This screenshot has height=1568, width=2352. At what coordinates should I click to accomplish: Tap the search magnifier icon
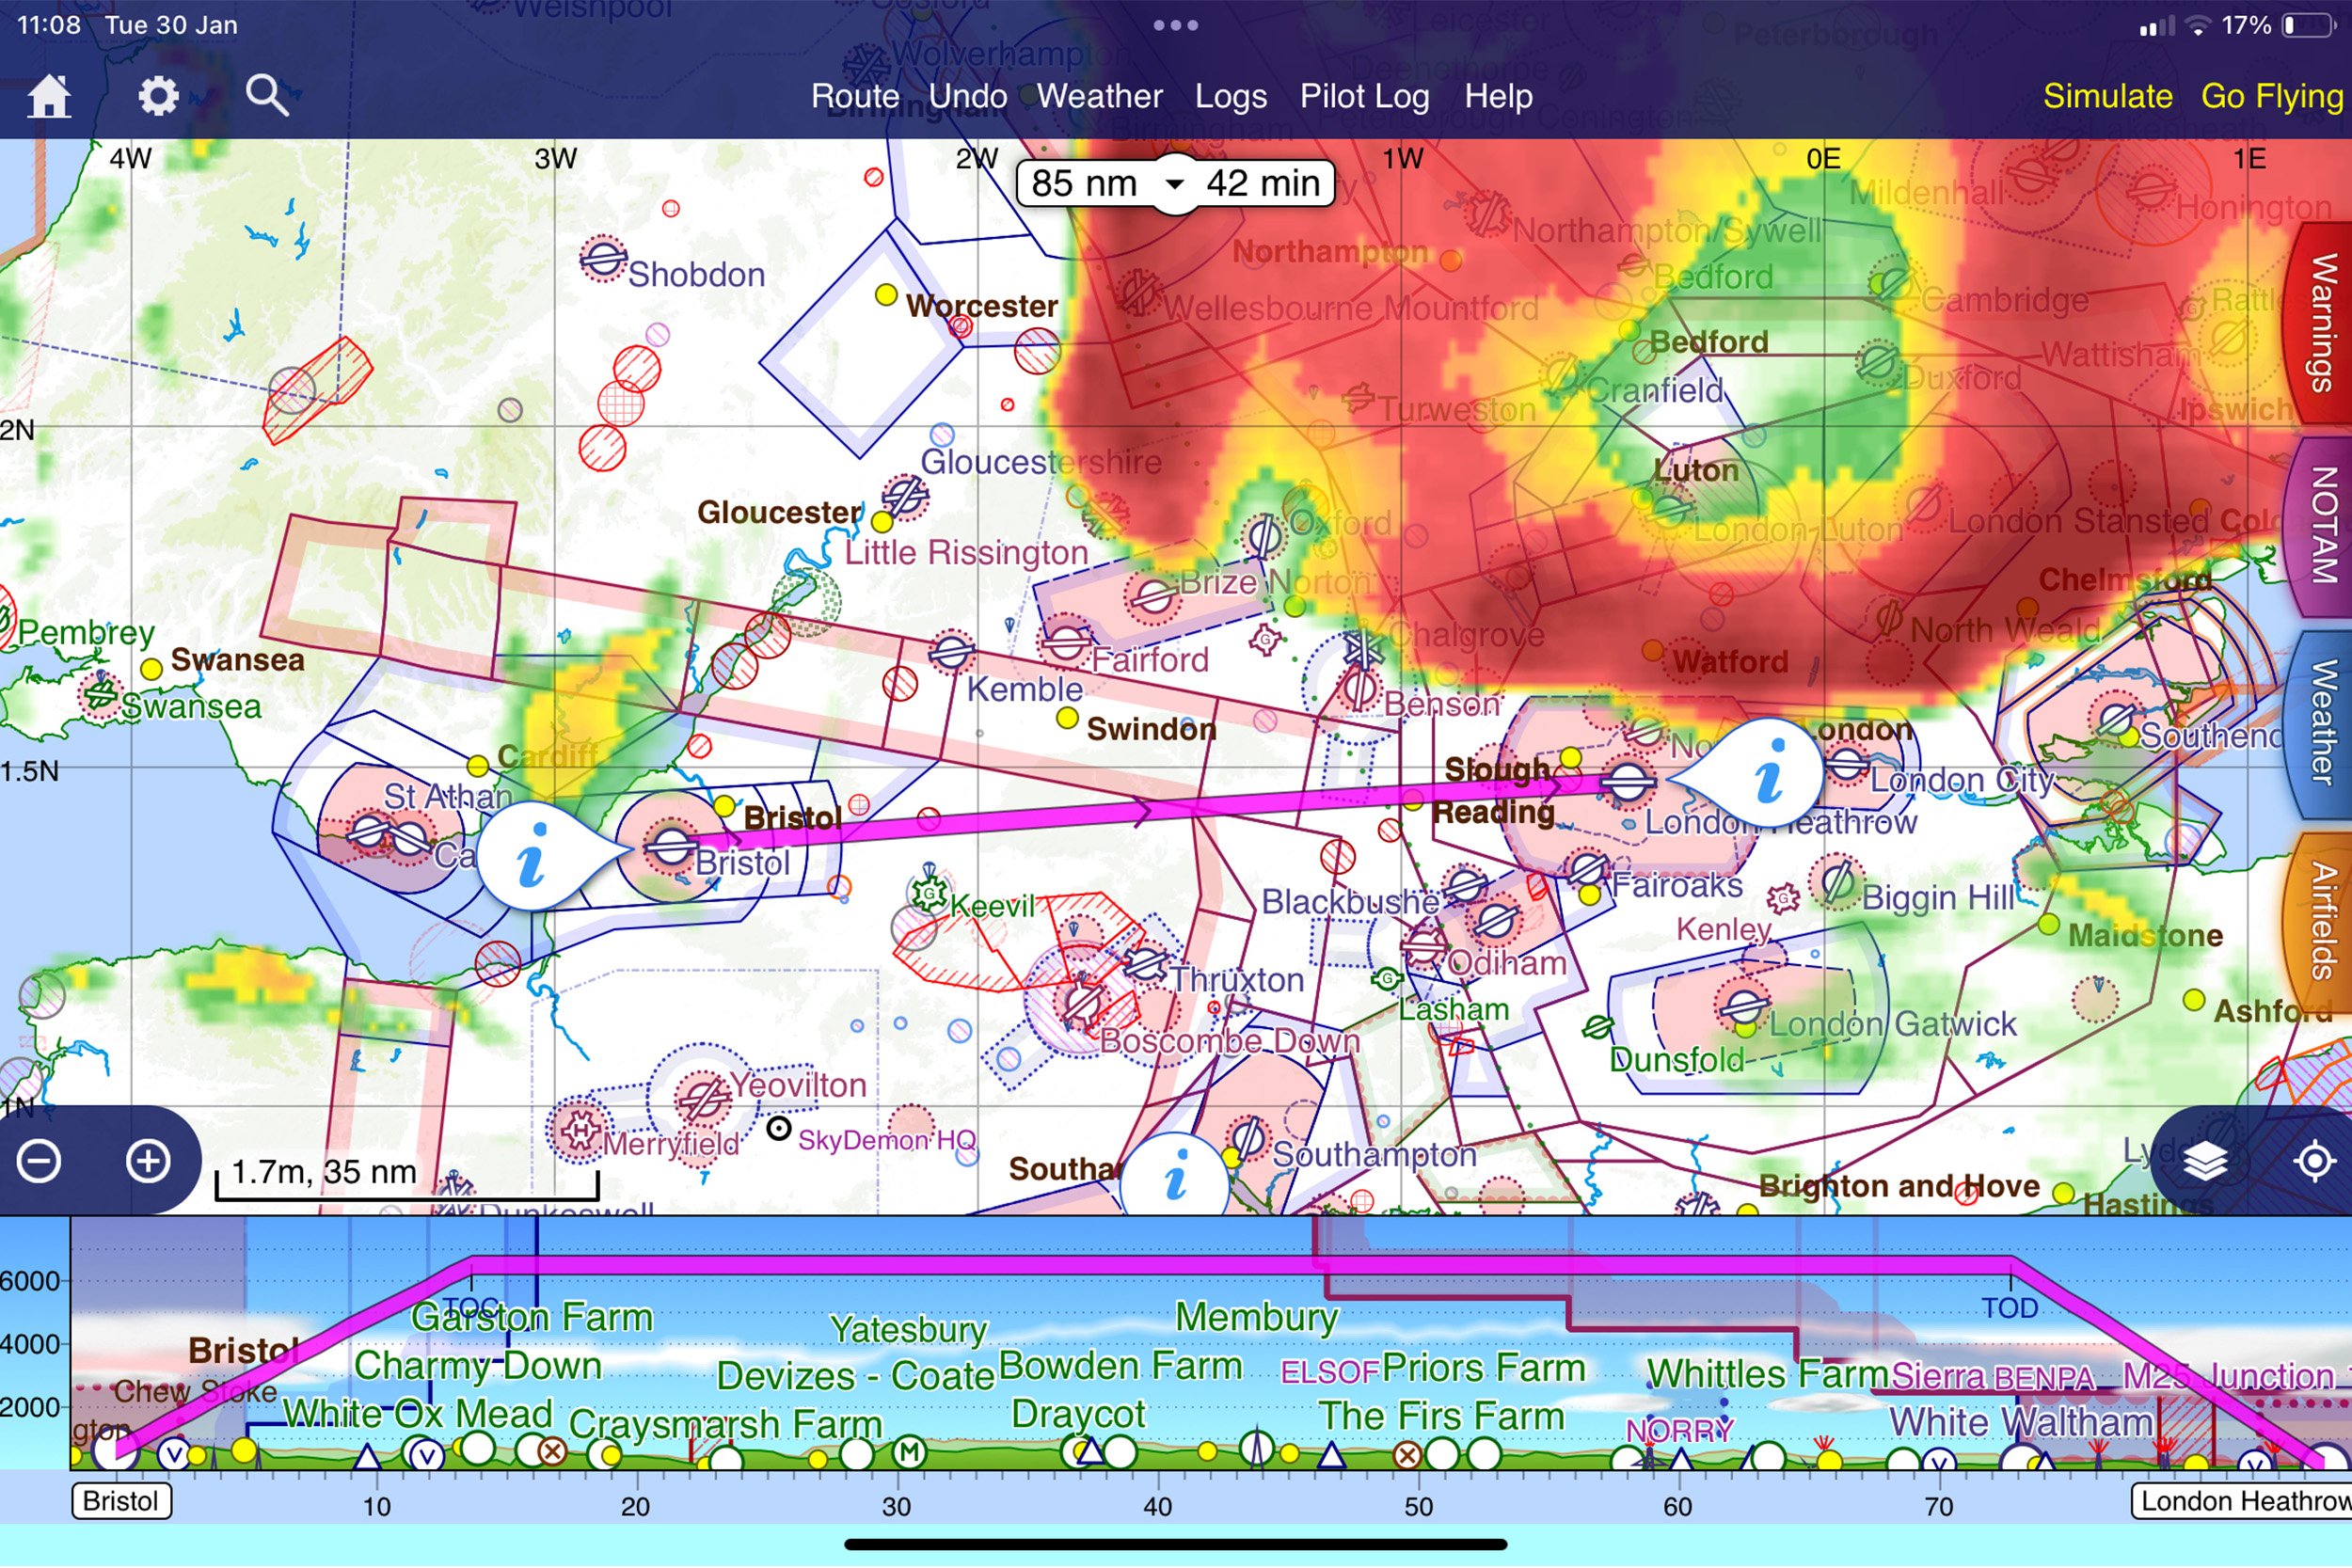tap(267, 96)
